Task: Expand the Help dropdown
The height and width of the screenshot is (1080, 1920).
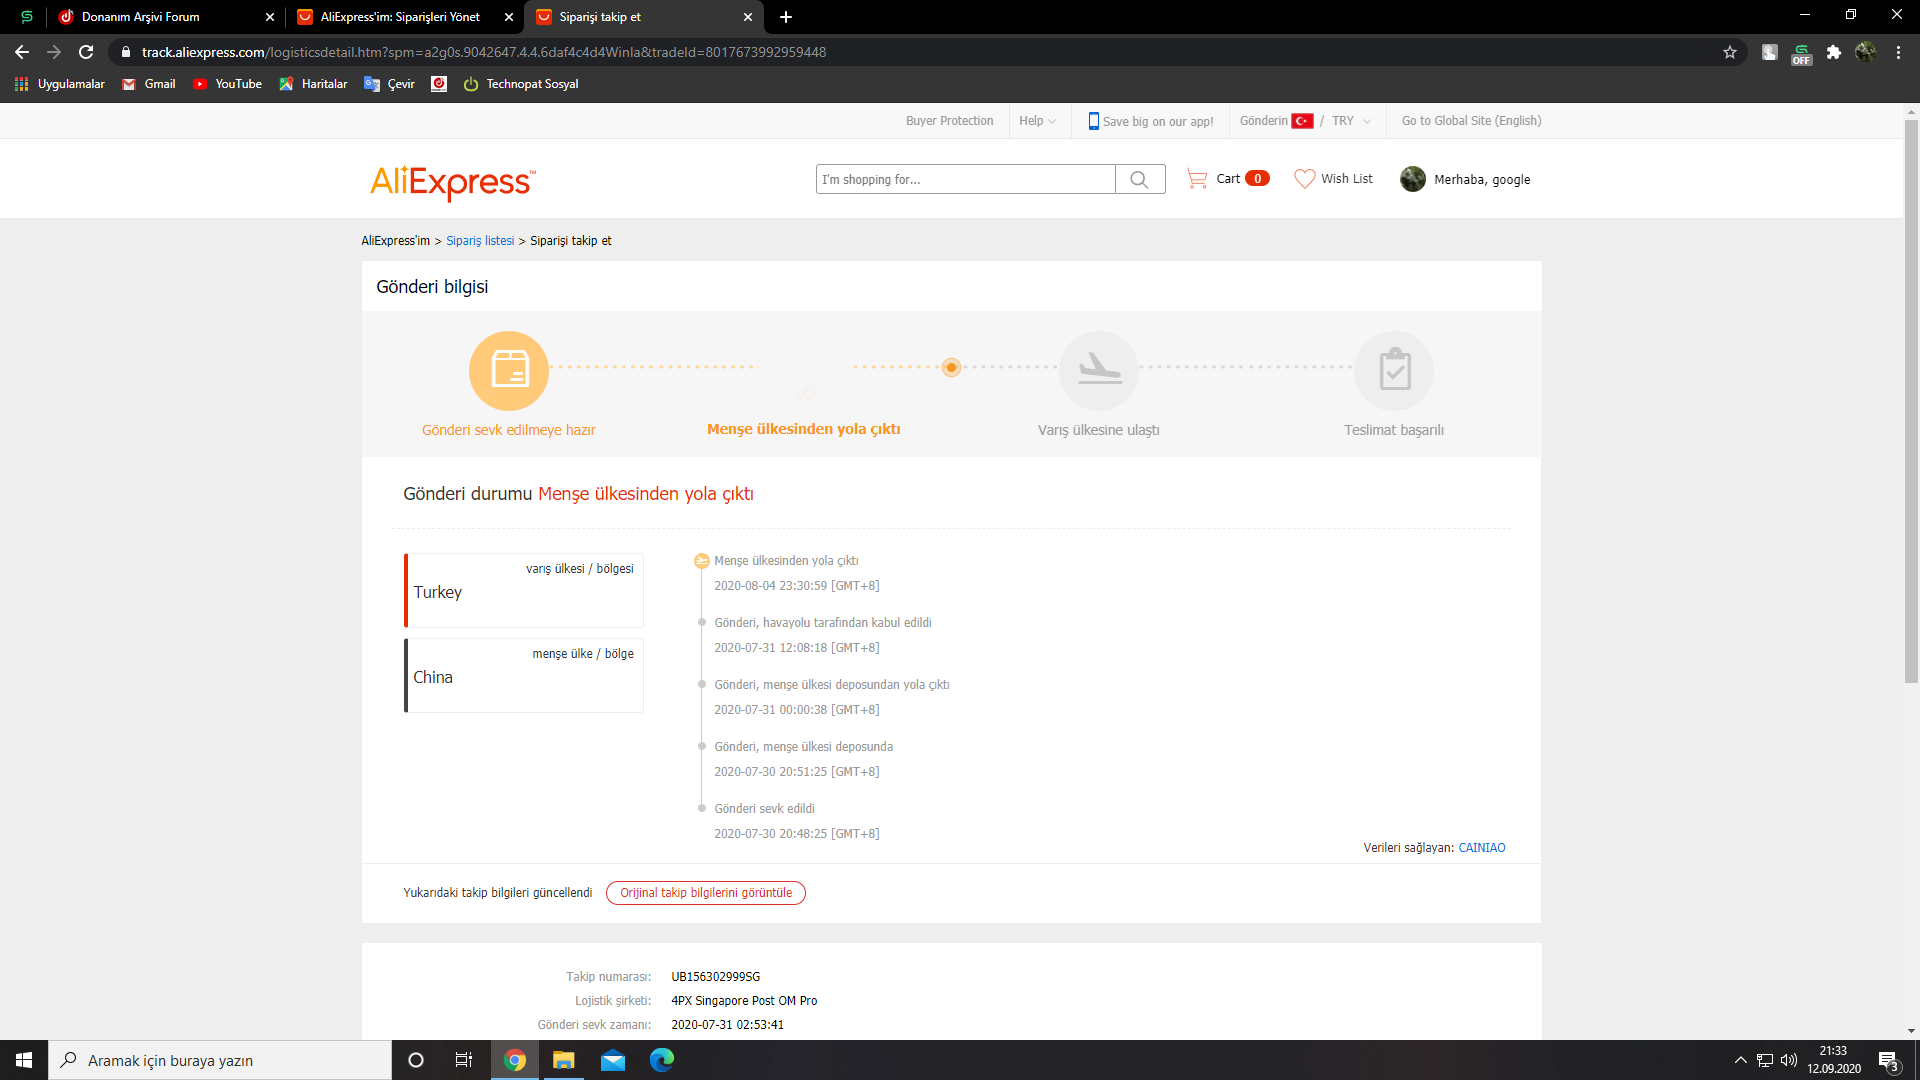Action: (x=1037, y=121)
